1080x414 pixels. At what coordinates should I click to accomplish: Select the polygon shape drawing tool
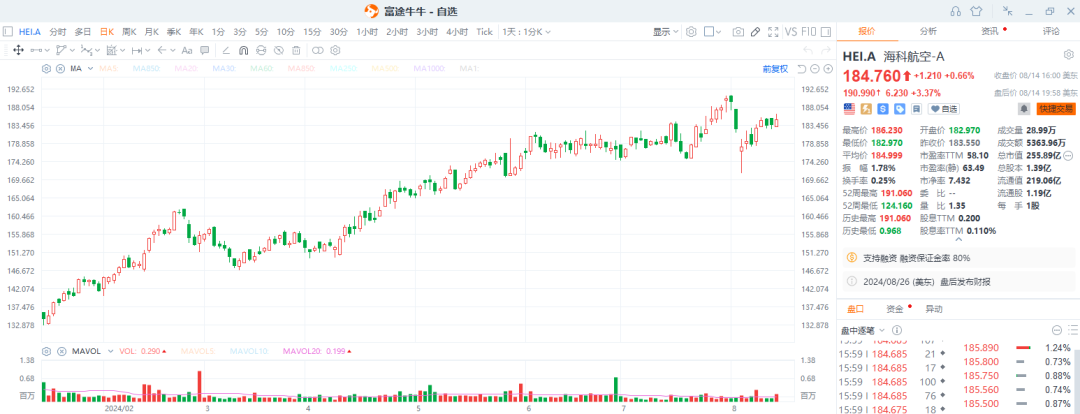pos(62,50)
